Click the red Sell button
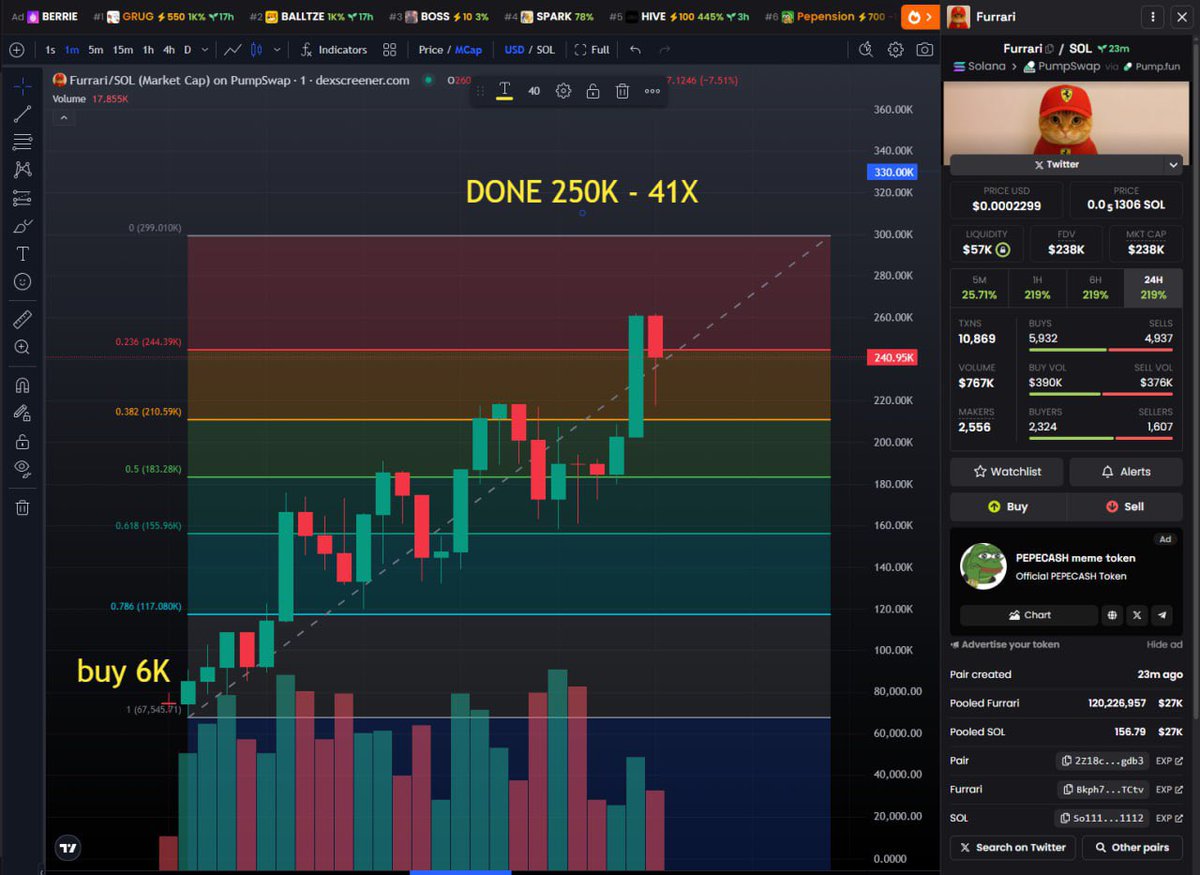1200x875 pixels. coord(1125,507)
